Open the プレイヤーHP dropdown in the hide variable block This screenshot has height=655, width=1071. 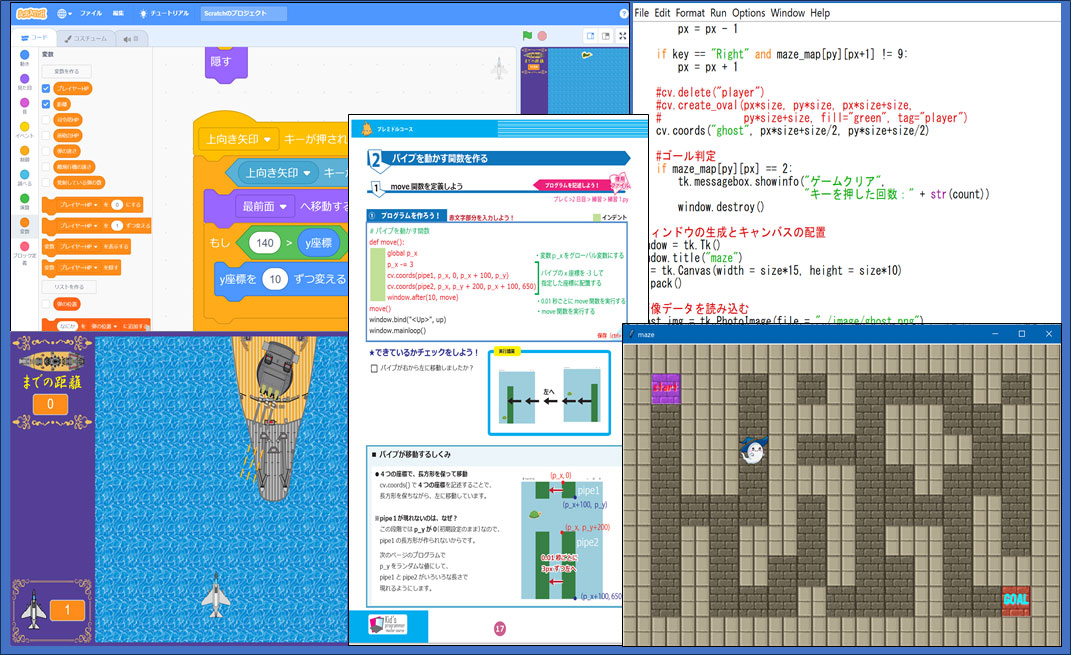coord(79,268)
